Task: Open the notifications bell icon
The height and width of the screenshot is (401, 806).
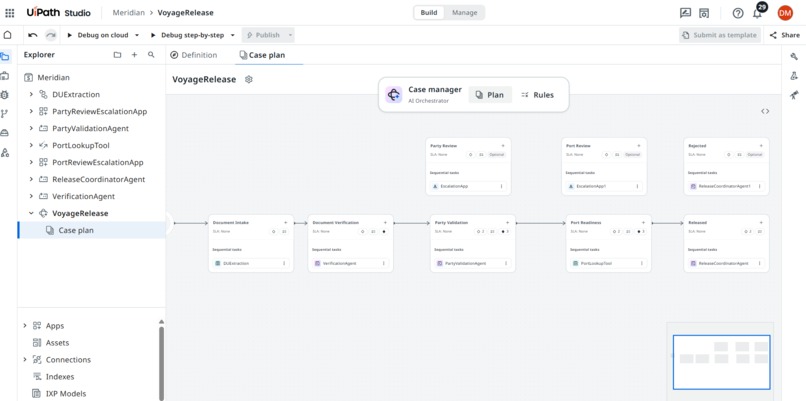Action: [757, 13]
